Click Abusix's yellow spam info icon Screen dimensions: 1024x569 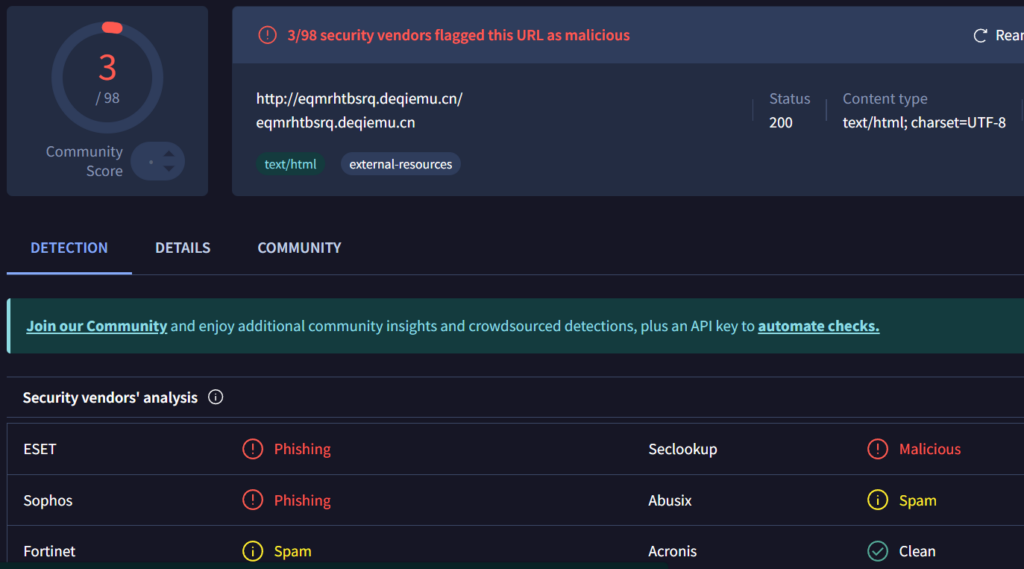point(877,500)
